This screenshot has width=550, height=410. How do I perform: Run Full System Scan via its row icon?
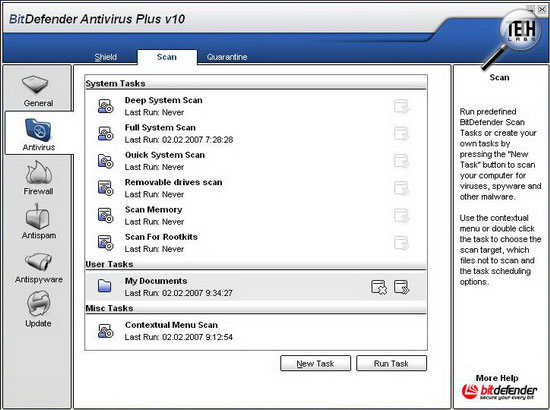pyautogui.click(x=401, y=134)
